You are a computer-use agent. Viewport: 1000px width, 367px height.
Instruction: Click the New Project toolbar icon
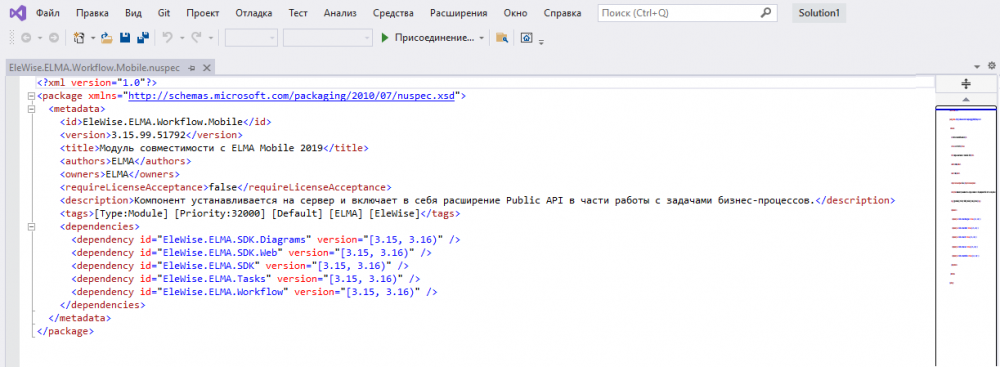coord(79,38)
